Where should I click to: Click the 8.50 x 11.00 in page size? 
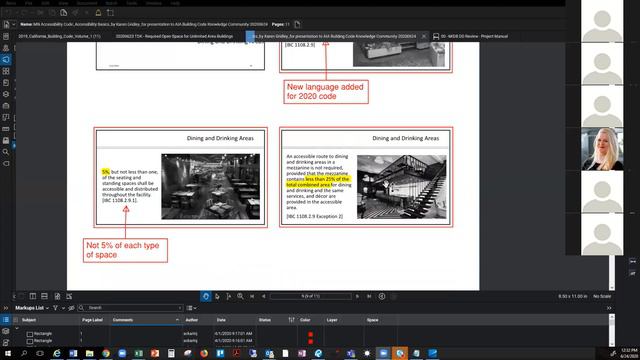coord(573,296)
